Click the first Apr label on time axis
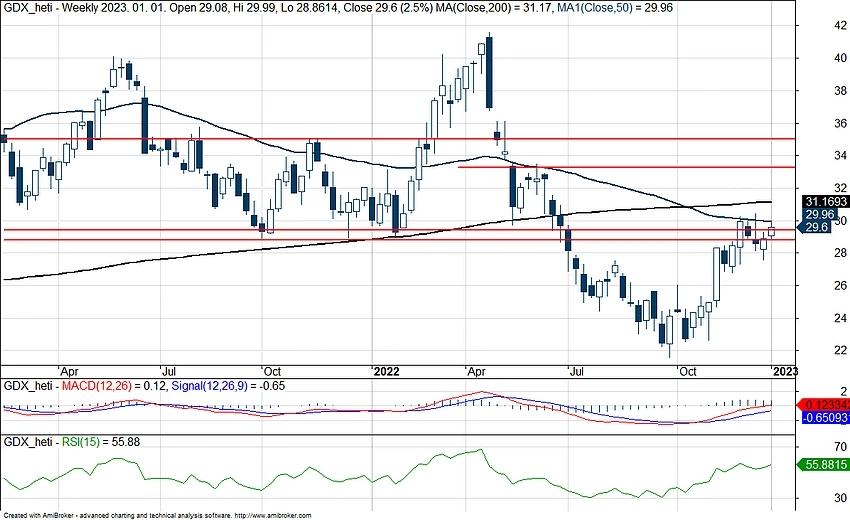This screenshot has width=850, height=520. click(69, 371)
